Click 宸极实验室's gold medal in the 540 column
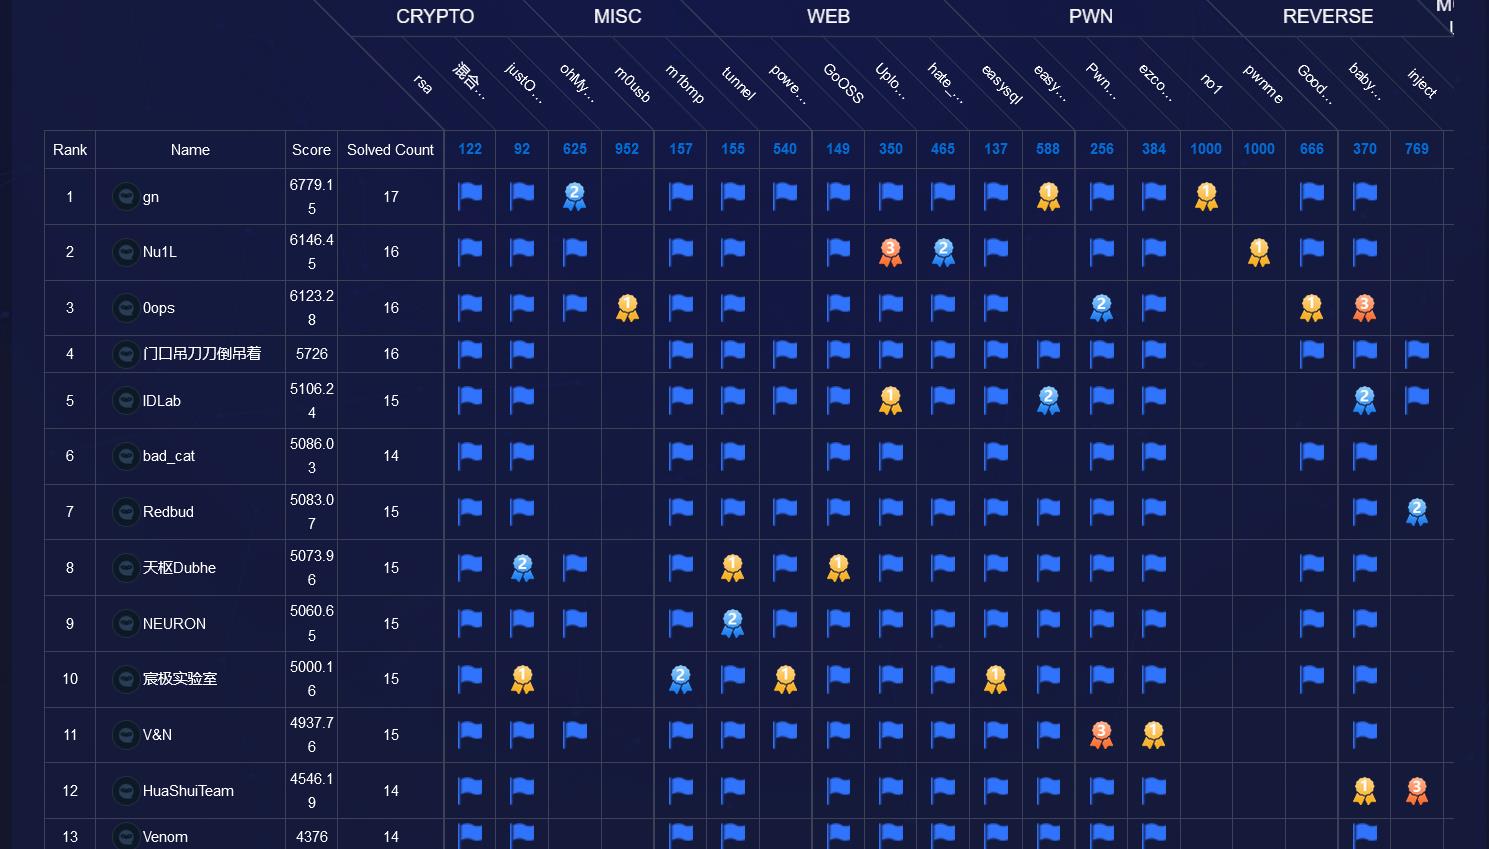This screenshot has width=1489, height=849. (785, 679)
